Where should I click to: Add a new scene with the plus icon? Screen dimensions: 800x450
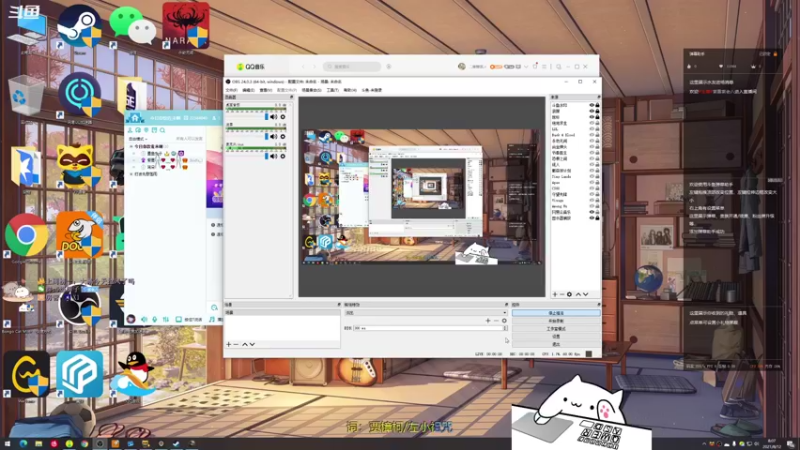(x=229, y=344)
